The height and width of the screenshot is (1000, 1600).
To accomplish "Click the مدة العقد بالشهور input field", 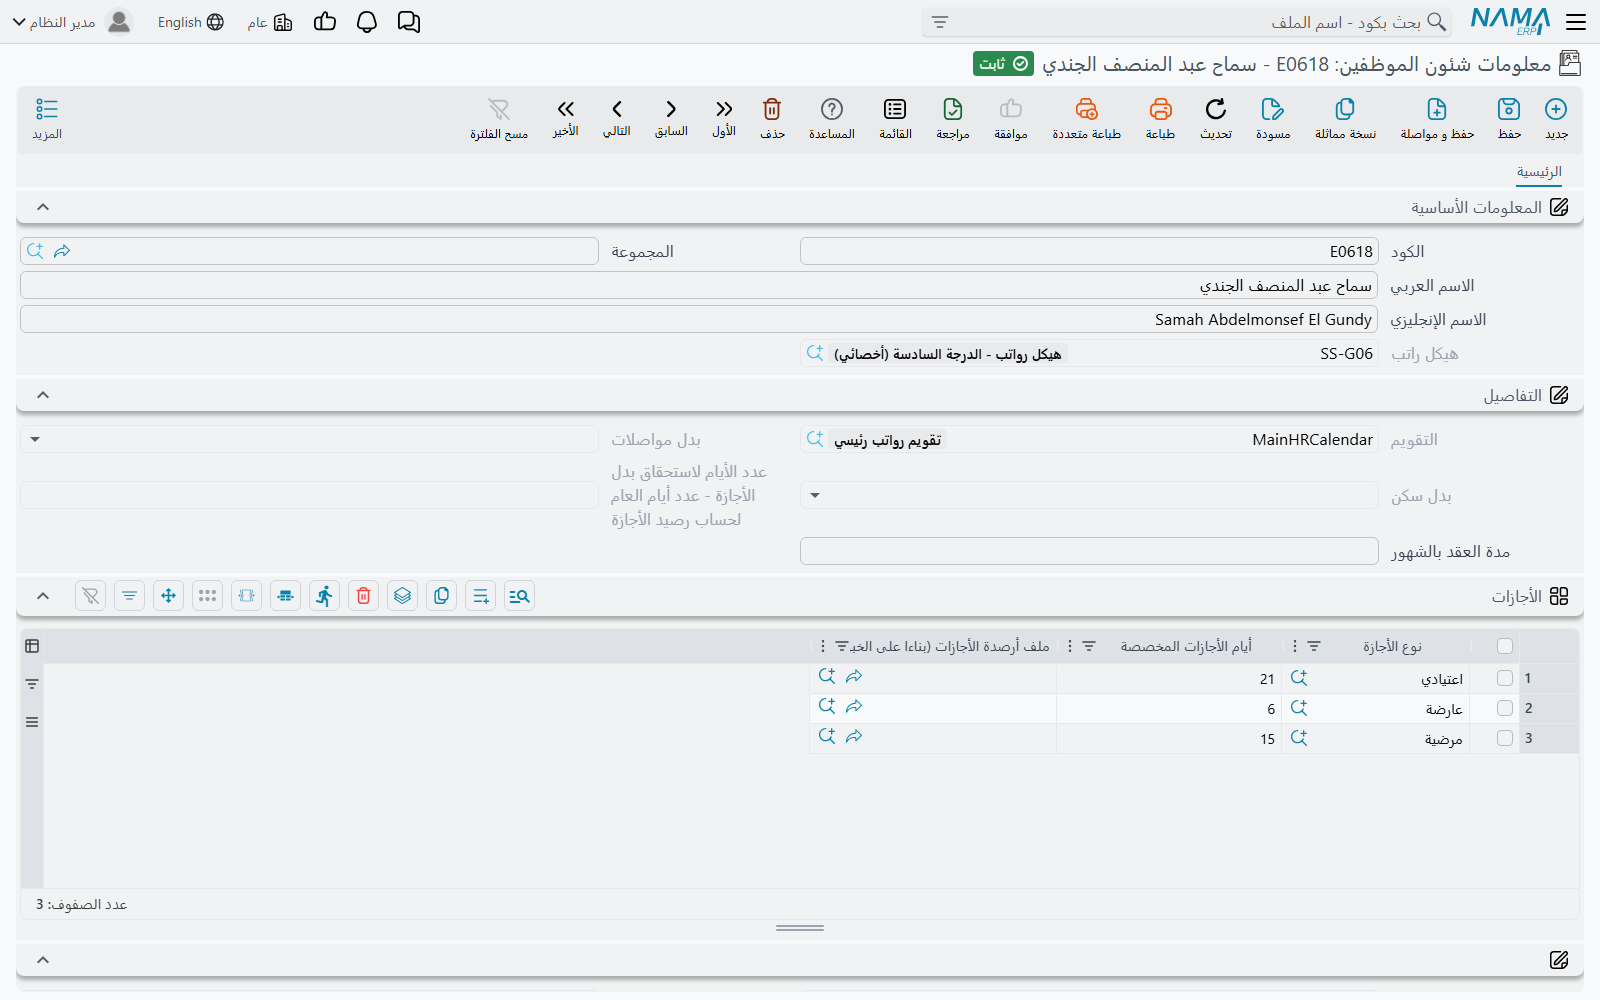I will pyautogui.click(x=1089, y=551).
